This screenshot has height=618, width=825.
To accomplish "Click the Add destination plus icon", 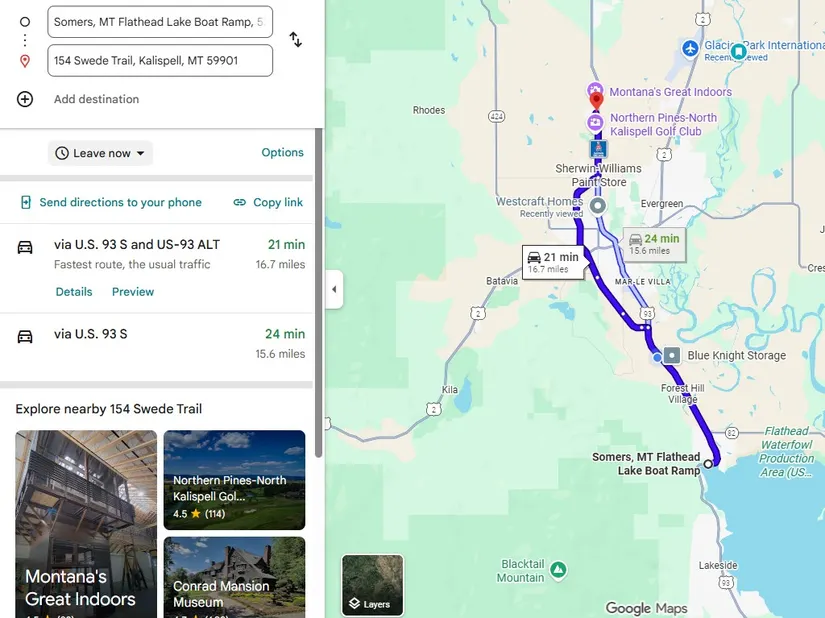I will click(25, 99).
